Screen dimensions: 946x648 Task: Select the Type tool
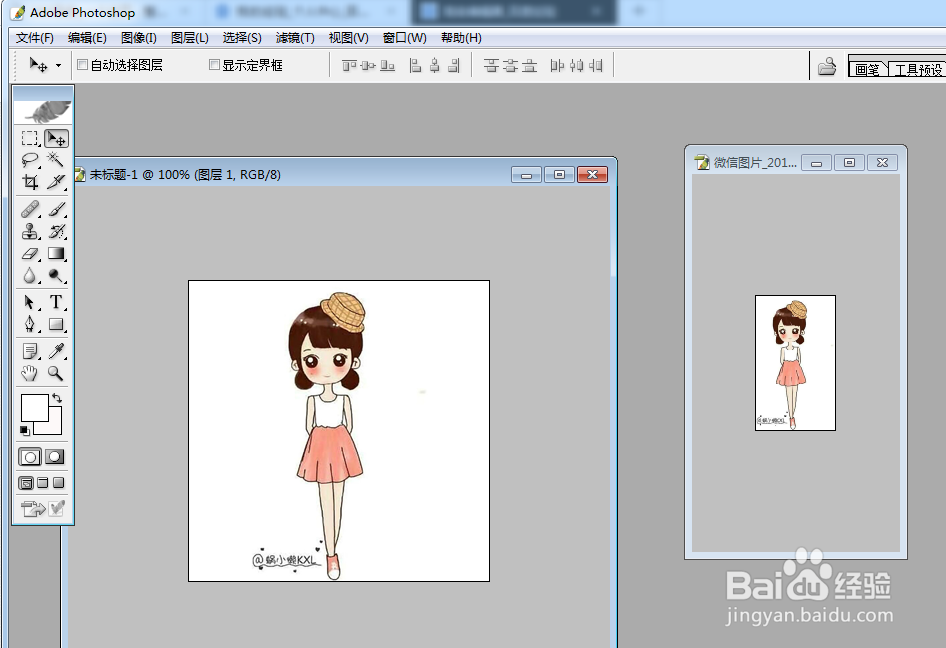pyautogui.click(x=56, y=302)
